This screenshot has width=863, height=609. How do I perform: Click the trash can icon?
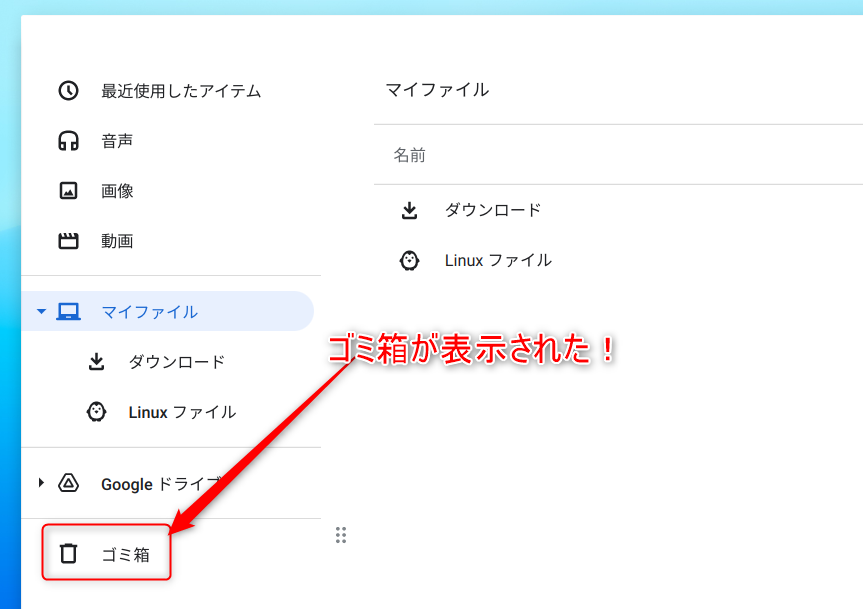coord(68,553)
